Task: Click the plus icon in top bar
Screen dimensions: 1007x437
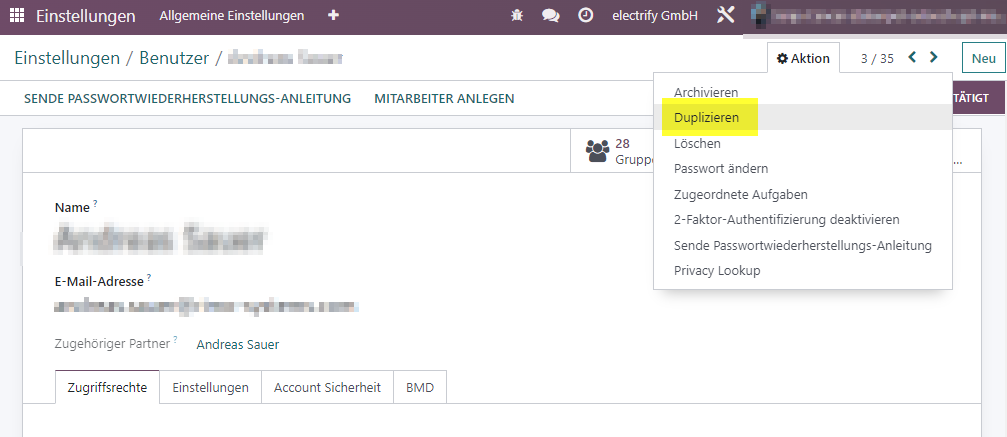Action: (x=333, y=15)
